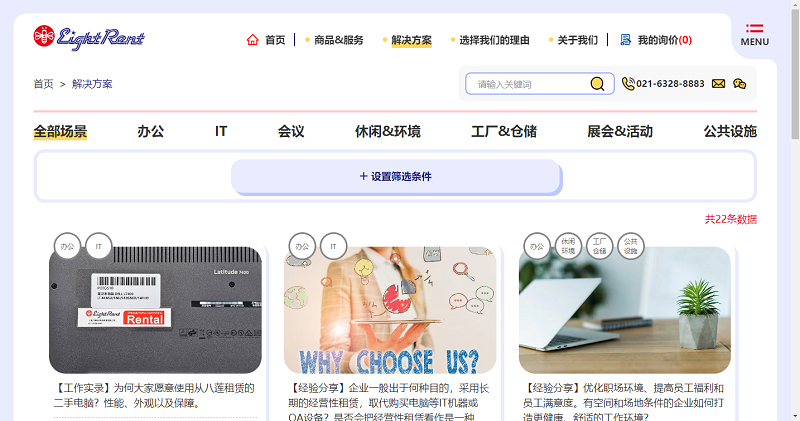Select the 全部场景 scene tab

pyautogui.click(x=60, y=131)
